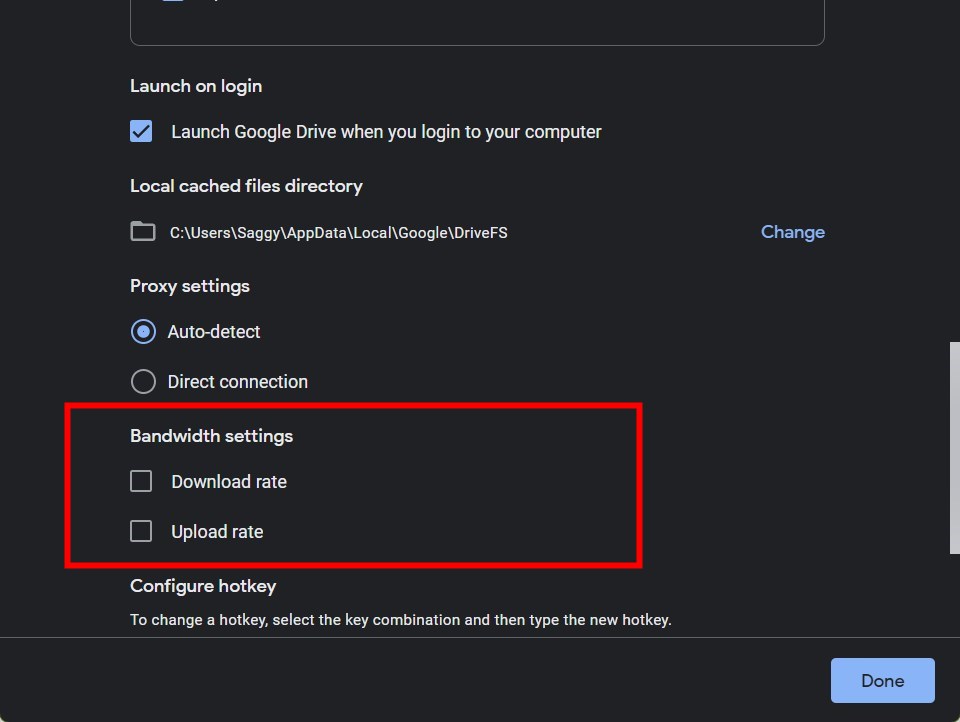Click the "Configure hotkey" heading
This screenshot has width=960, height=722.
[203, 586]
